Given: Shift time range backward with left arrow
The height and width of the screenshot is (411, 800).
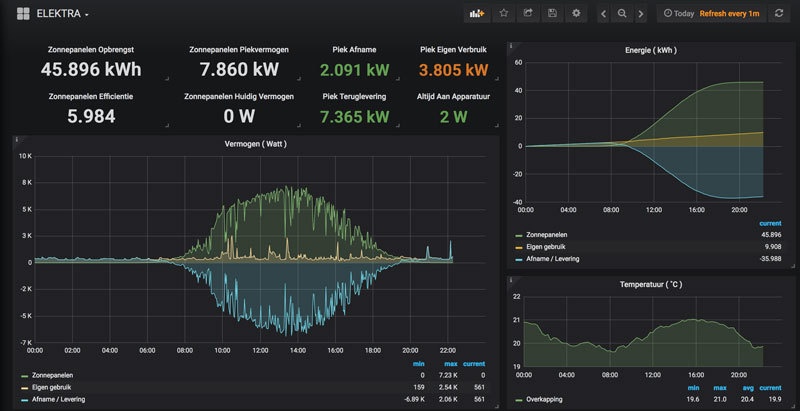Looking at the screenshot, I should (603, 14).
